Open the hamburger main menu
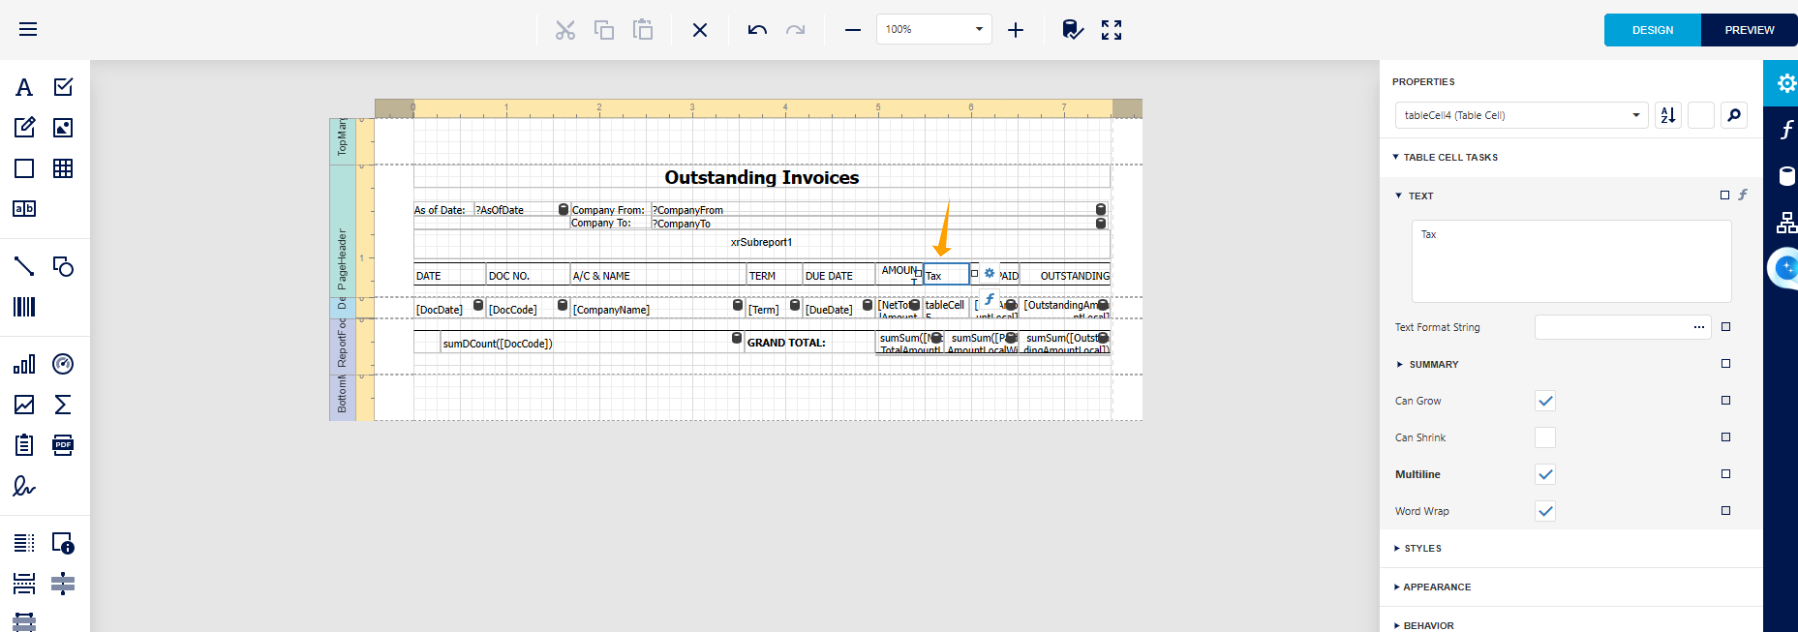Screen dimensions: 1798x632 point(28,29)
